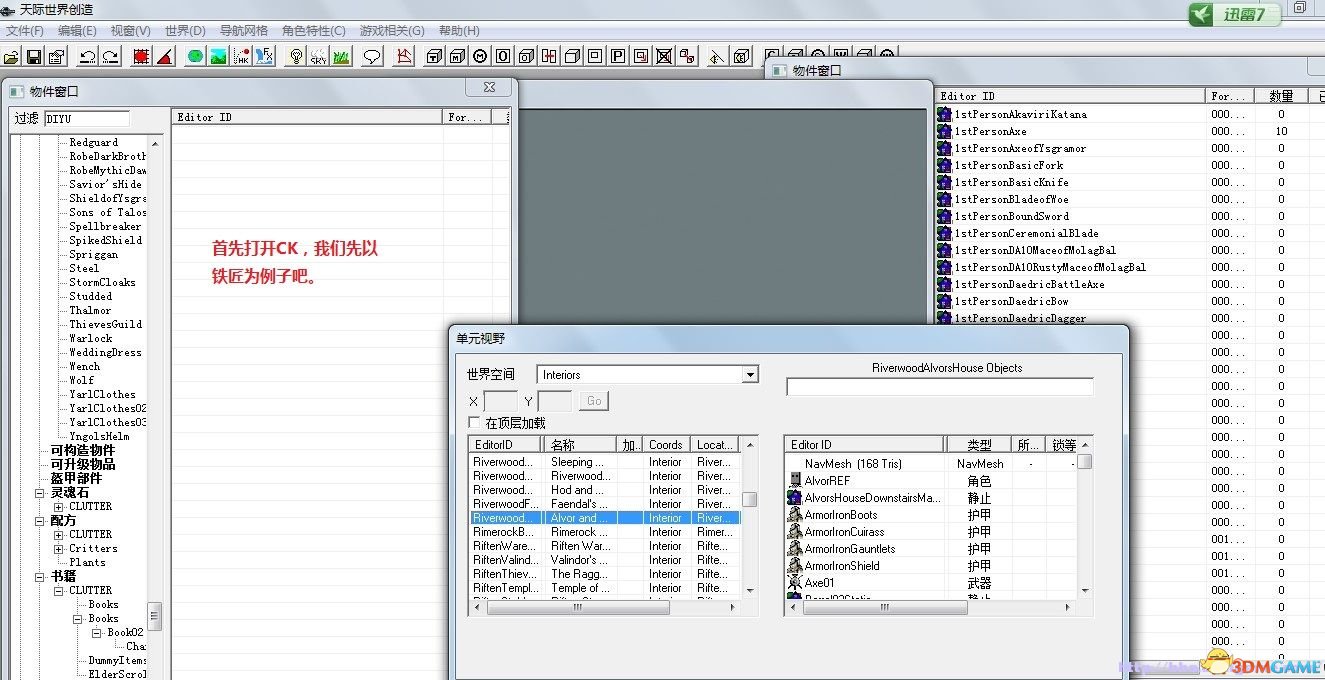The width and height of the screenshot is (1325, 680).
Task: Collapse the Book02 tree node
Action: tap(97, 633)
